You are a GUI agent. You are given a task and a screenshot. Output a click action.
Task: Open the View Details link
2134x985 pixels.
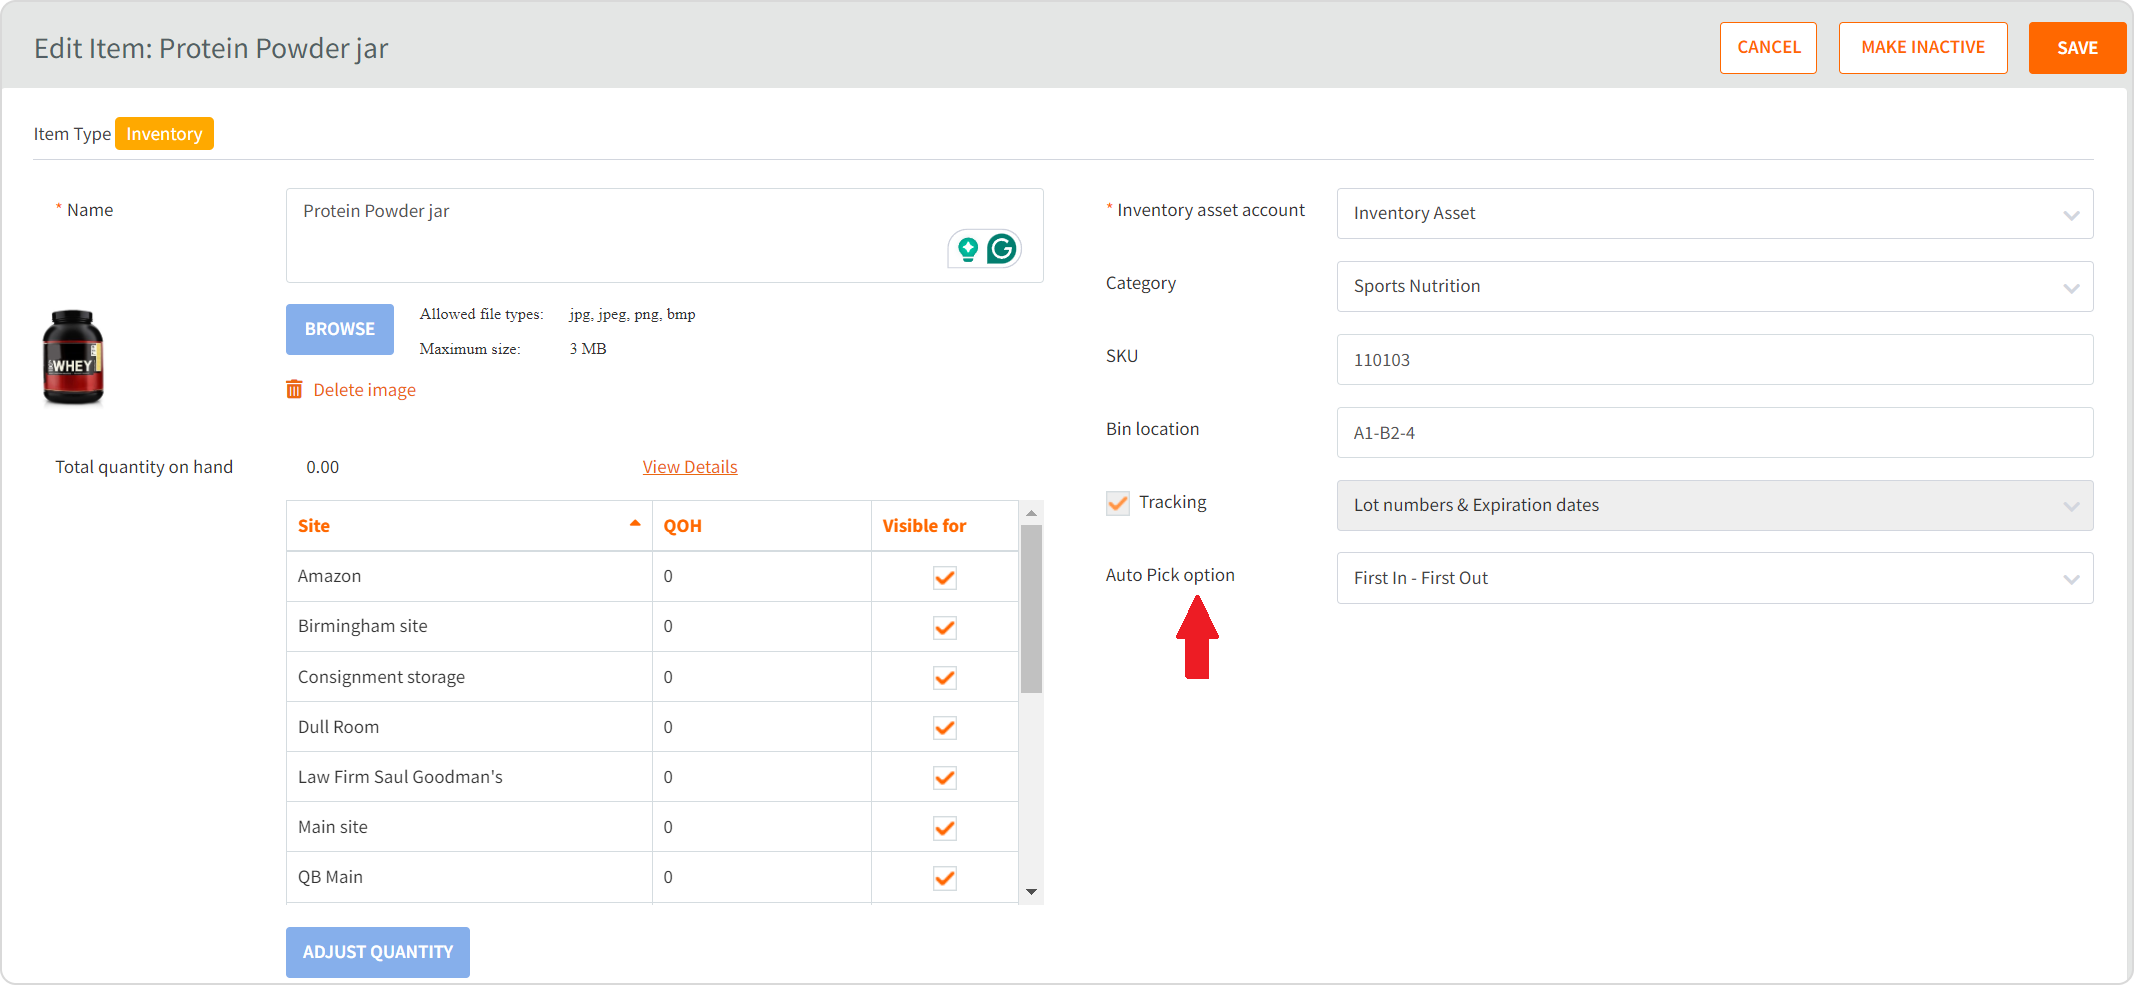[690, 467]
